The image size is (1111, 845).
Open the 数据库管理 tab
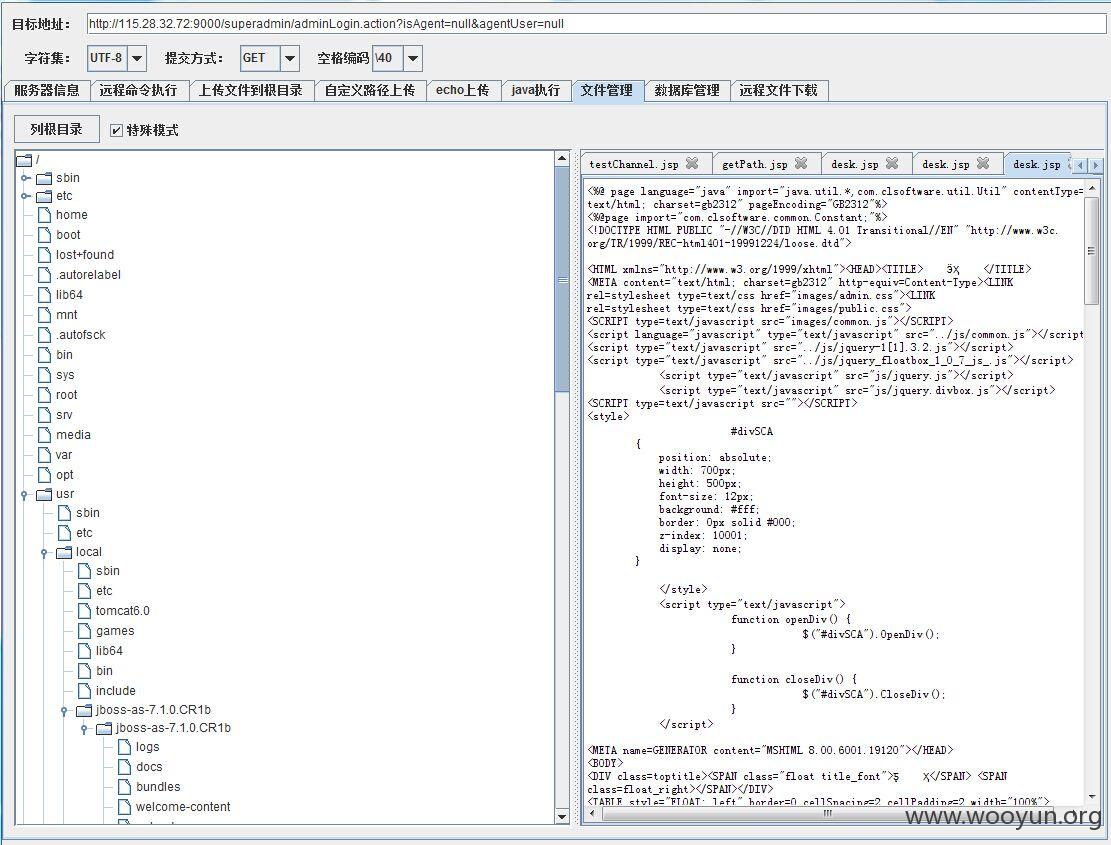point(687,91)
